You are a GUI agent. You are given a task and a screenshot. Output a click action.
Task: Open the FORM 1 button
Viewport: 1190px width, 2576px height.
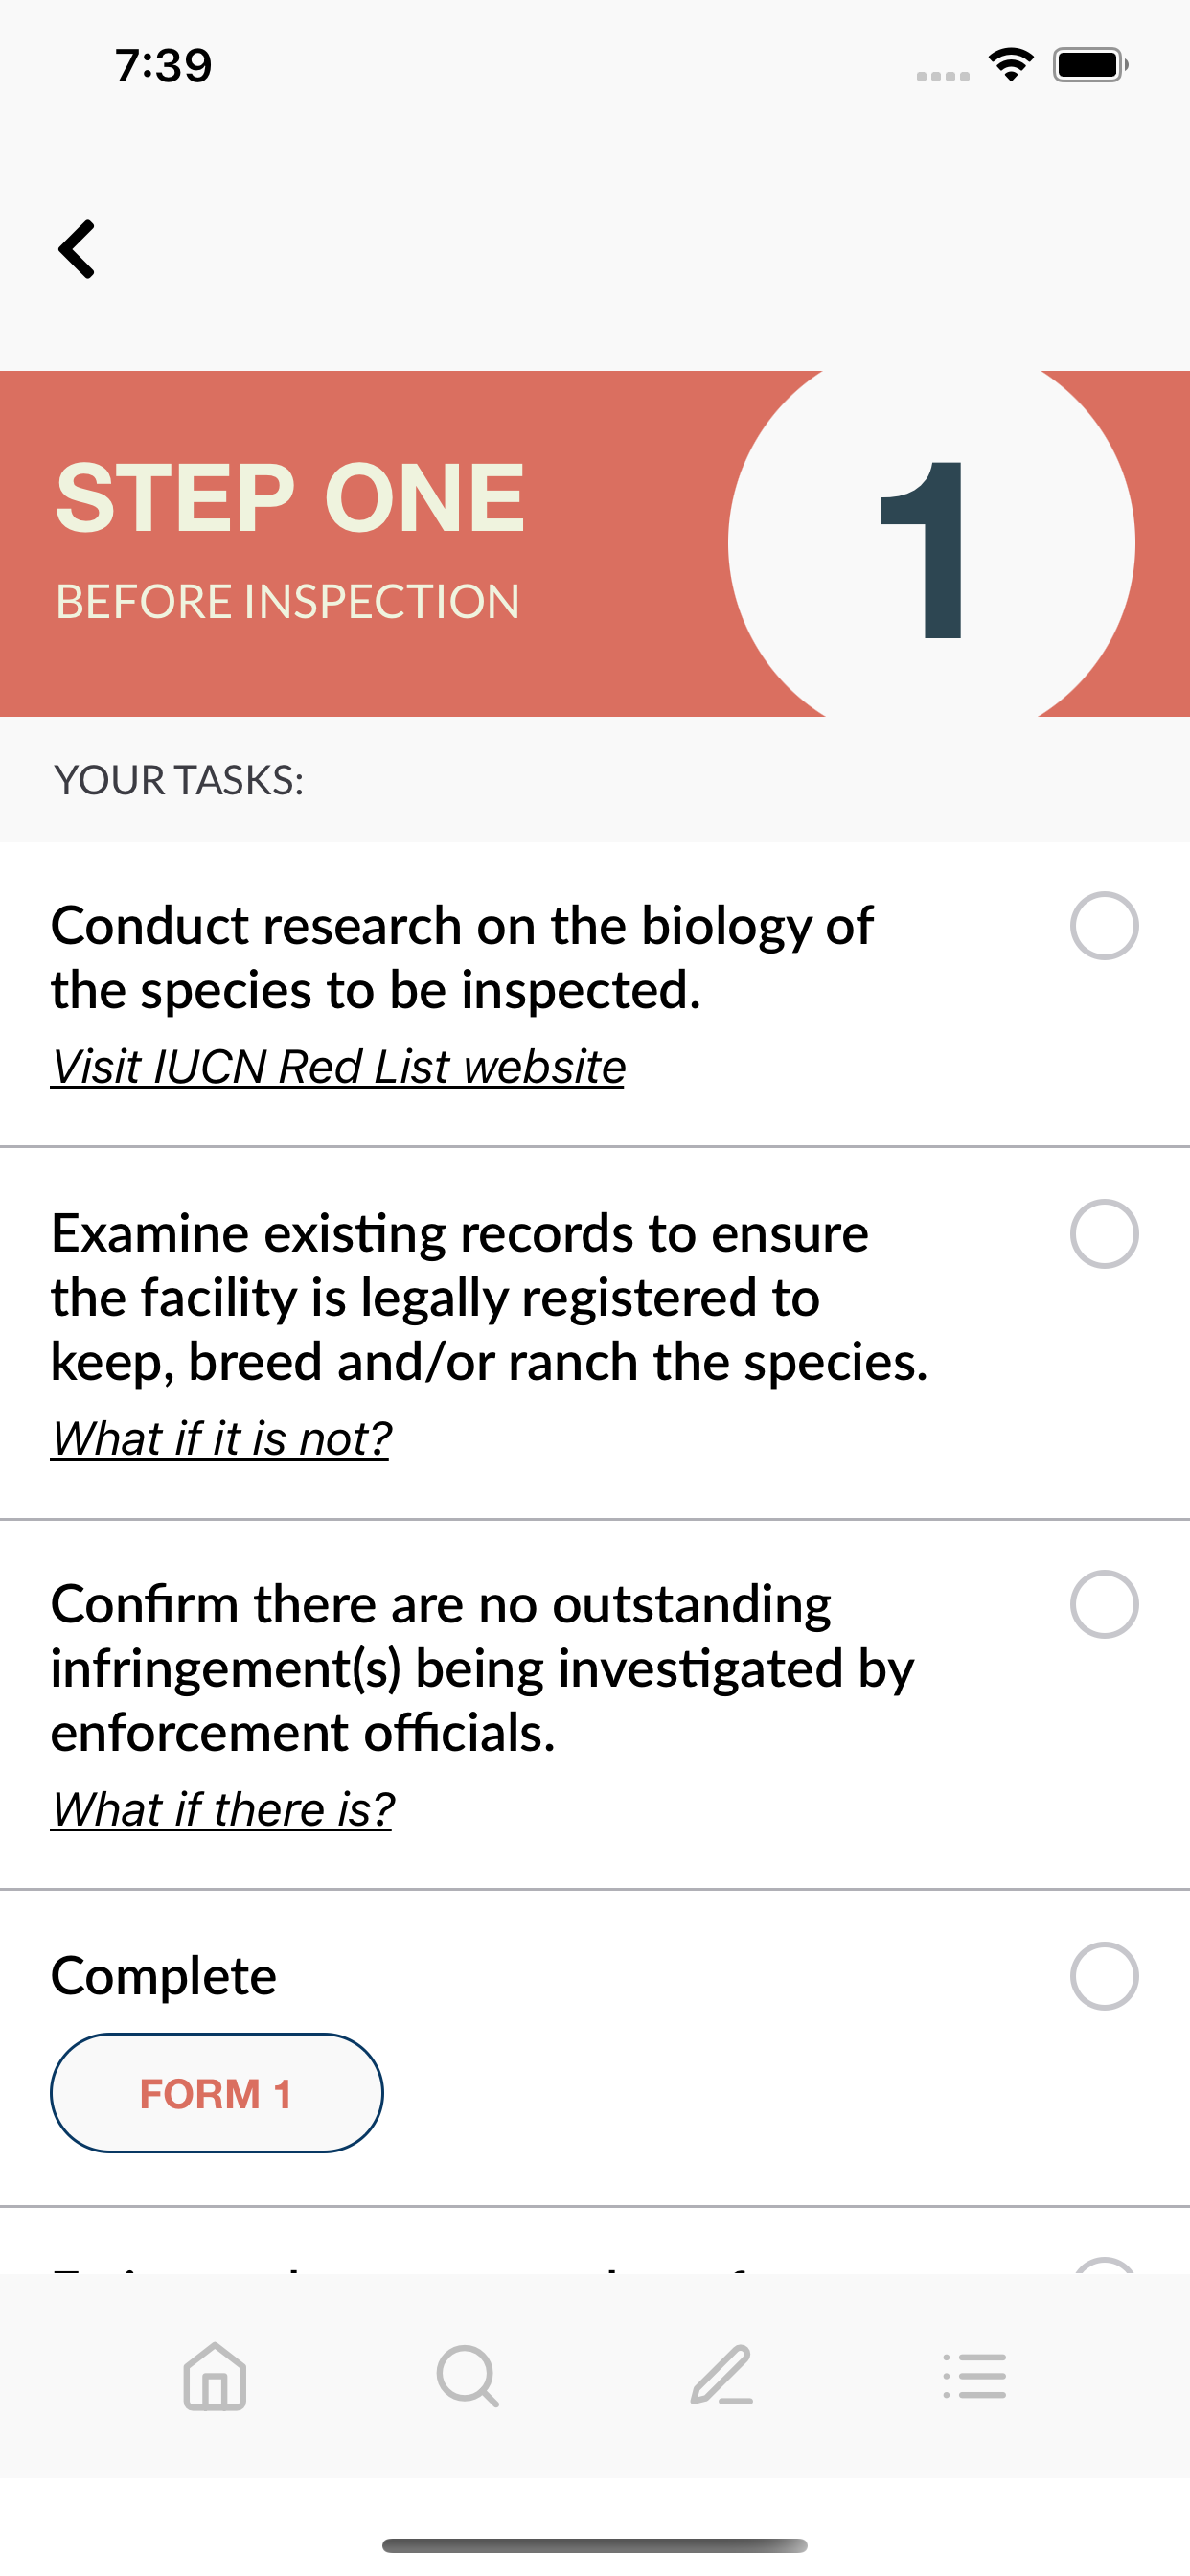217,2093
